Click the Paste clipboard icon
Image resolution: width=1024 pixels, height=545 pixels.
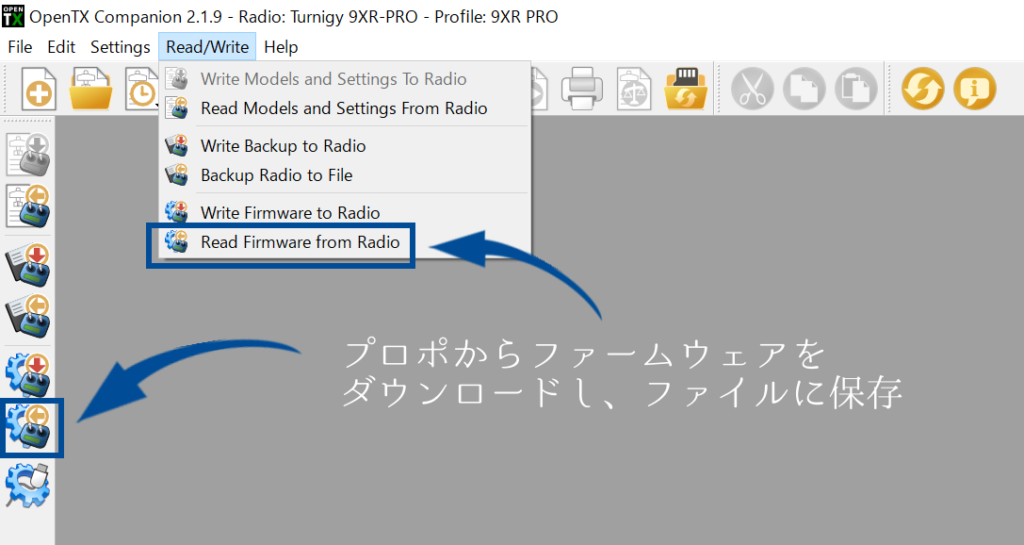[856, 88]
